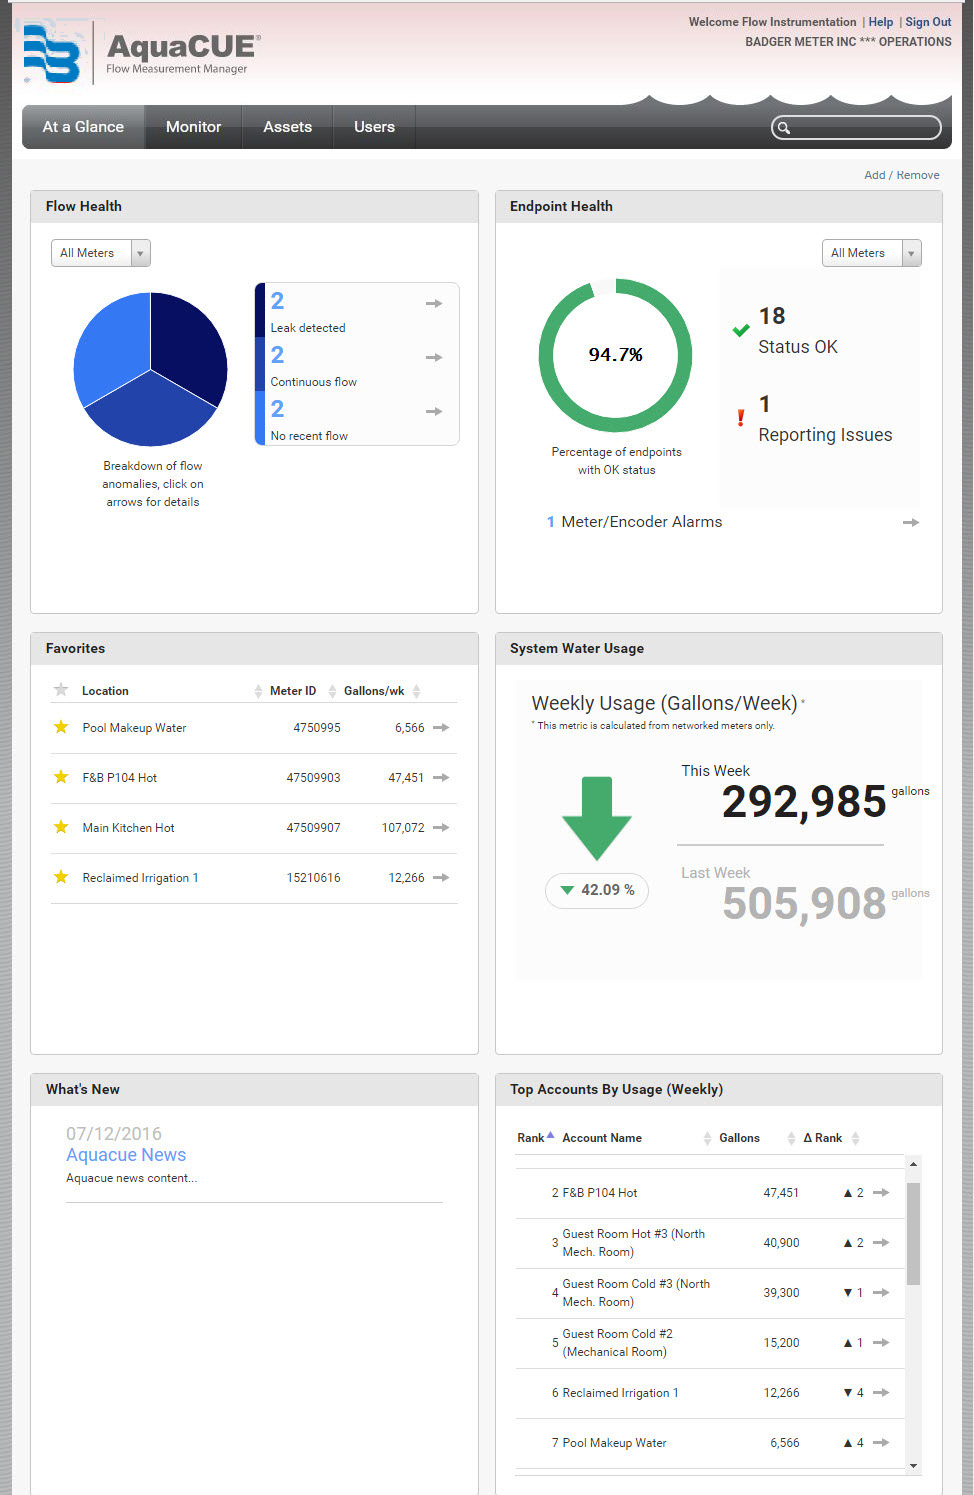Open the Assets tab
Screen dimensions: 974x1495
(288, 127)
